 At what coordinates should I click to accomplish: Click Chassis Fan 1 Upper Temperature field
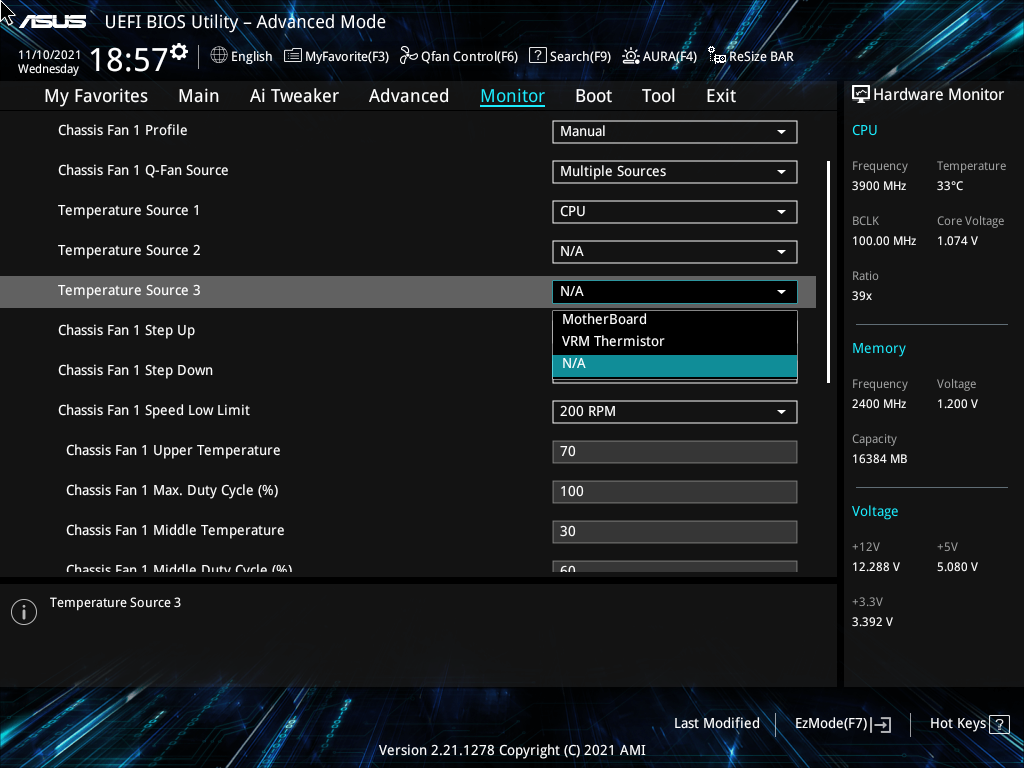(675, 451)
